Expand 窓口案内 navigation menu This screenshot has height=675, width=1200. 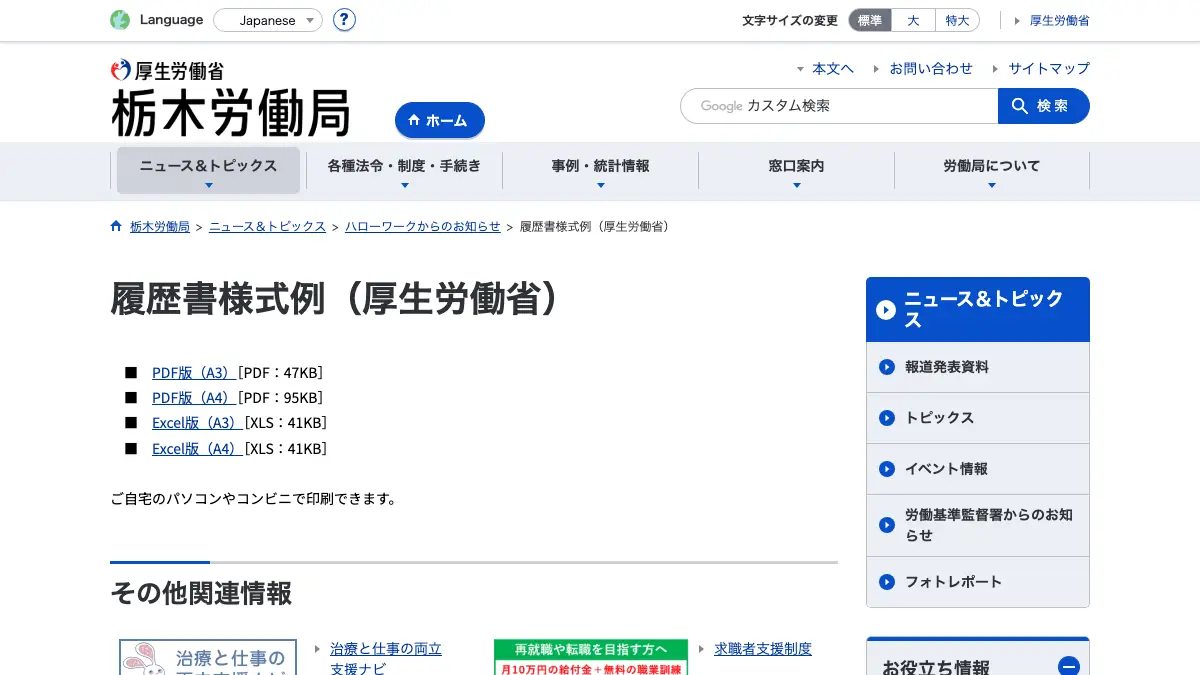[x=796, y=170]
